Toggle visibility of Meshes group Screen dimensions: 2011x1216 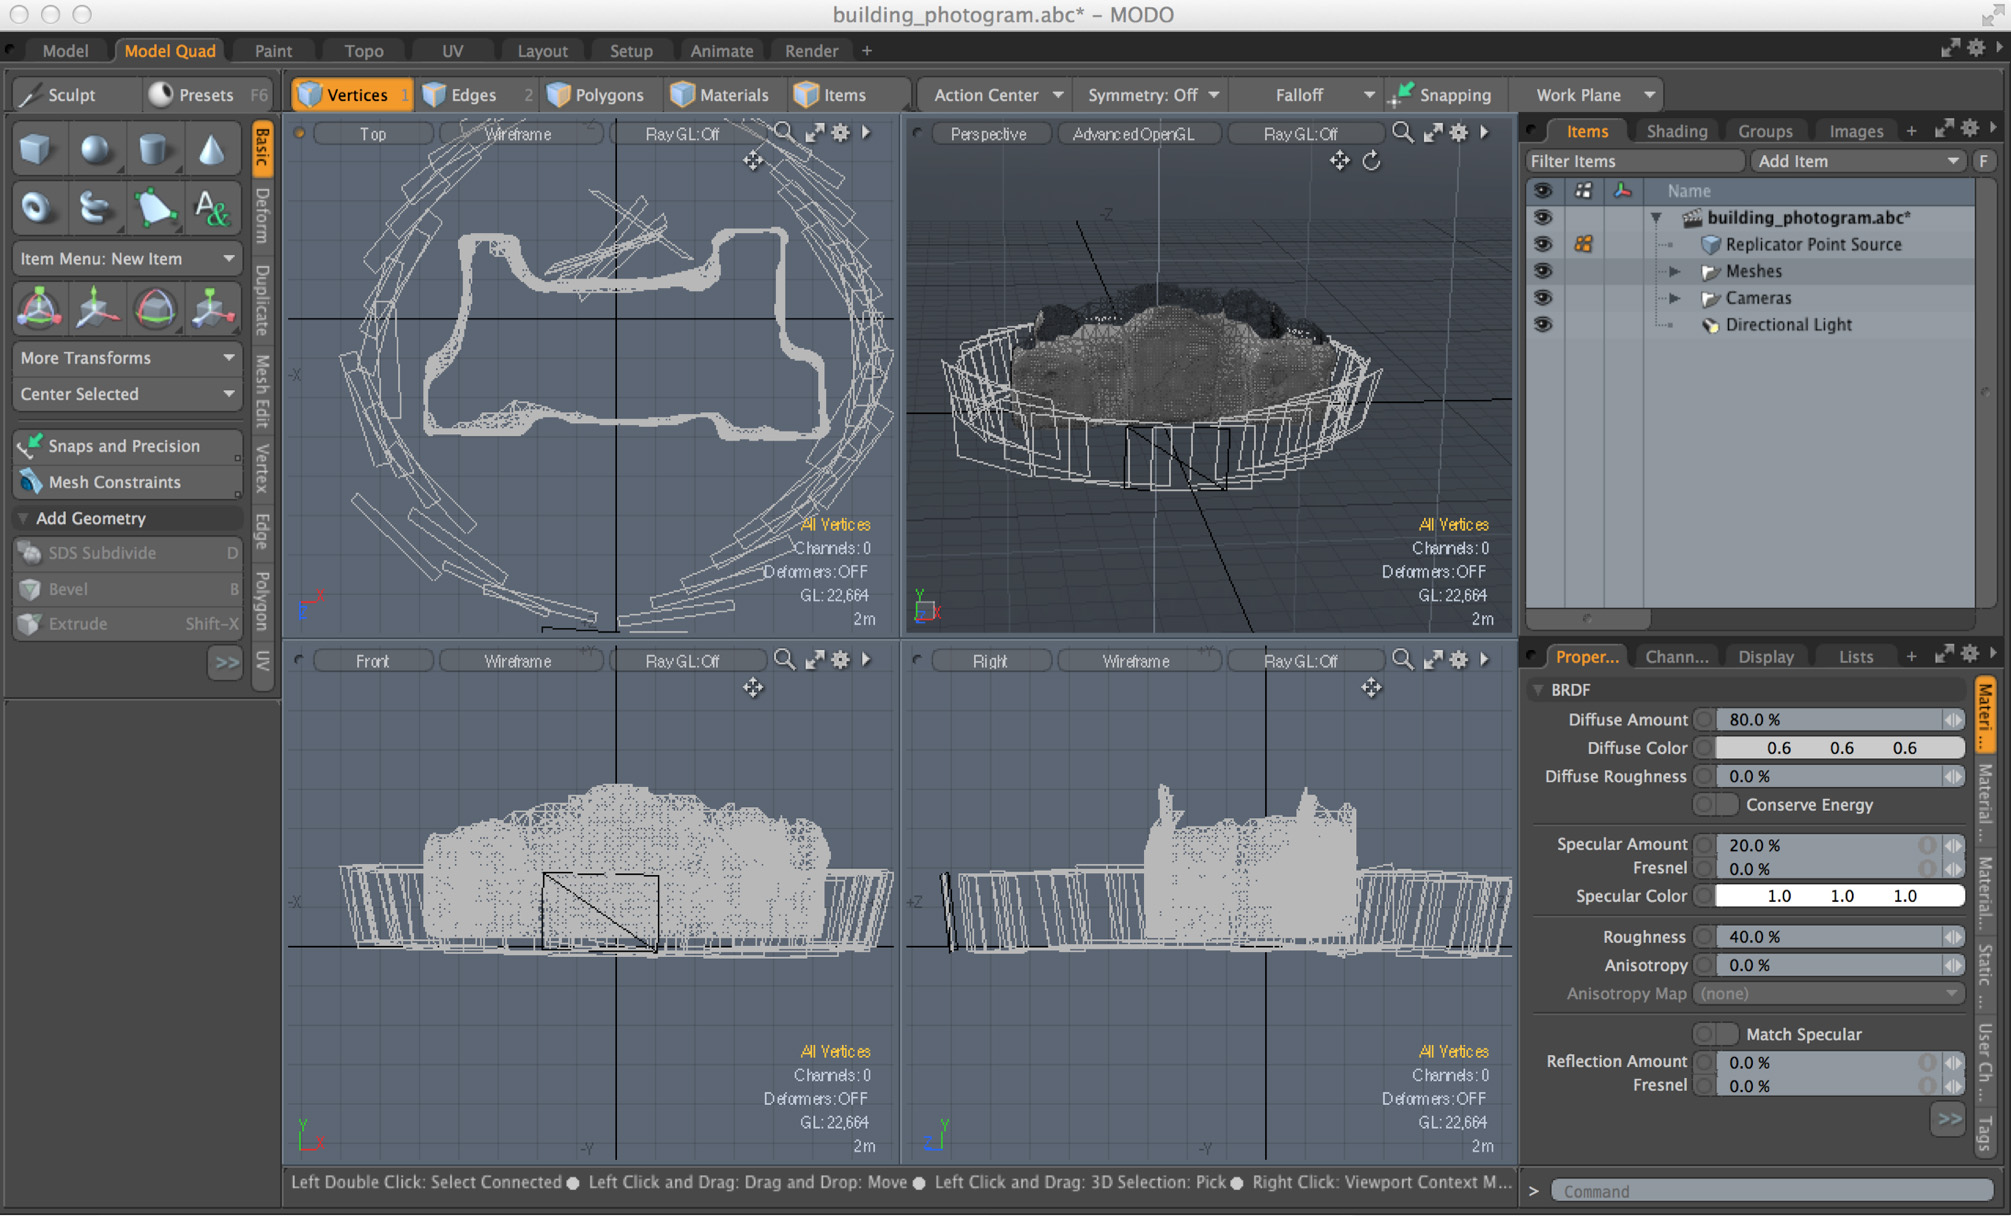1543,271
